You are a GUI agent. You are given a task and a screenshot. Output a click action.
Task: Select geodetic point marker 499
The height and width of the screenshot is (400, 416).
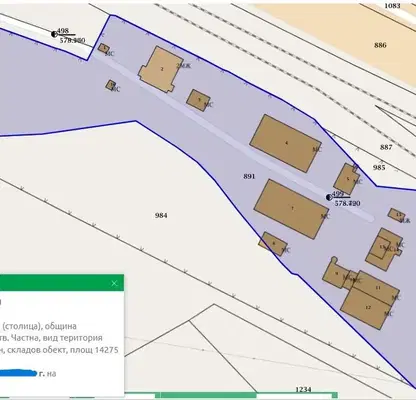tap(329, 197)
